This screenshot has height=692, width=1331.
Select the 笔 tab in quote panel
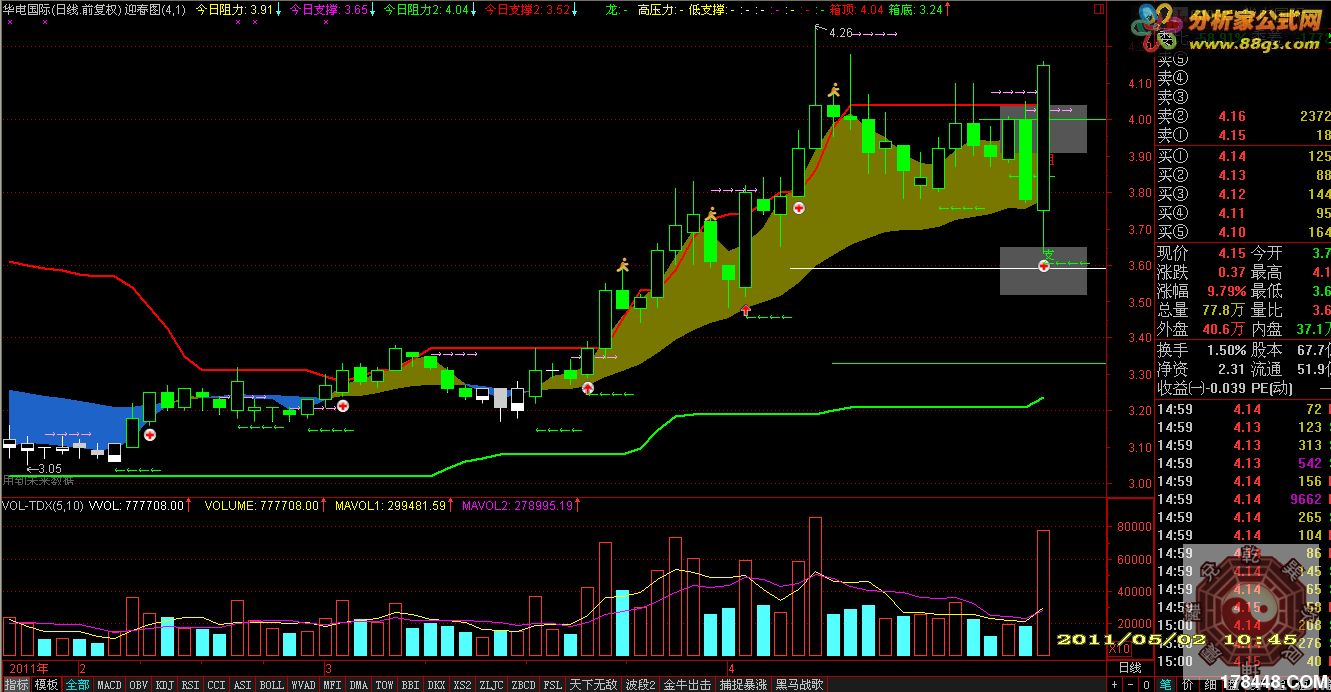coord(1166,685)
